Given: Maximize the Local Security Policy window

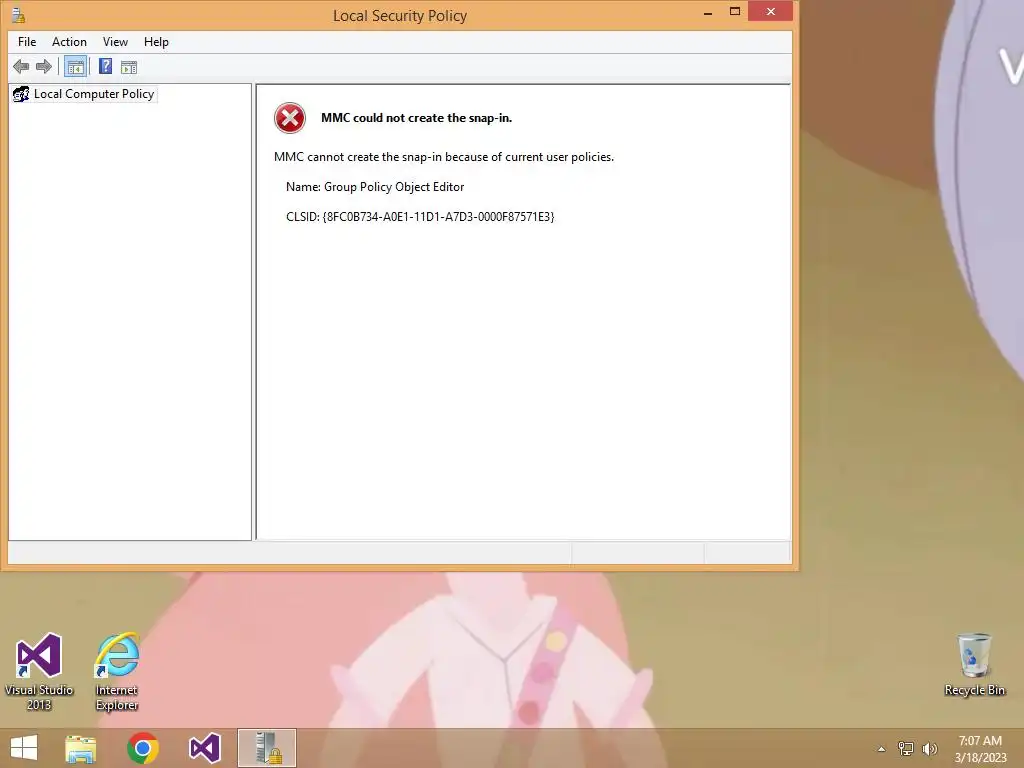Looking at the screenshot, I should [735, 12].
